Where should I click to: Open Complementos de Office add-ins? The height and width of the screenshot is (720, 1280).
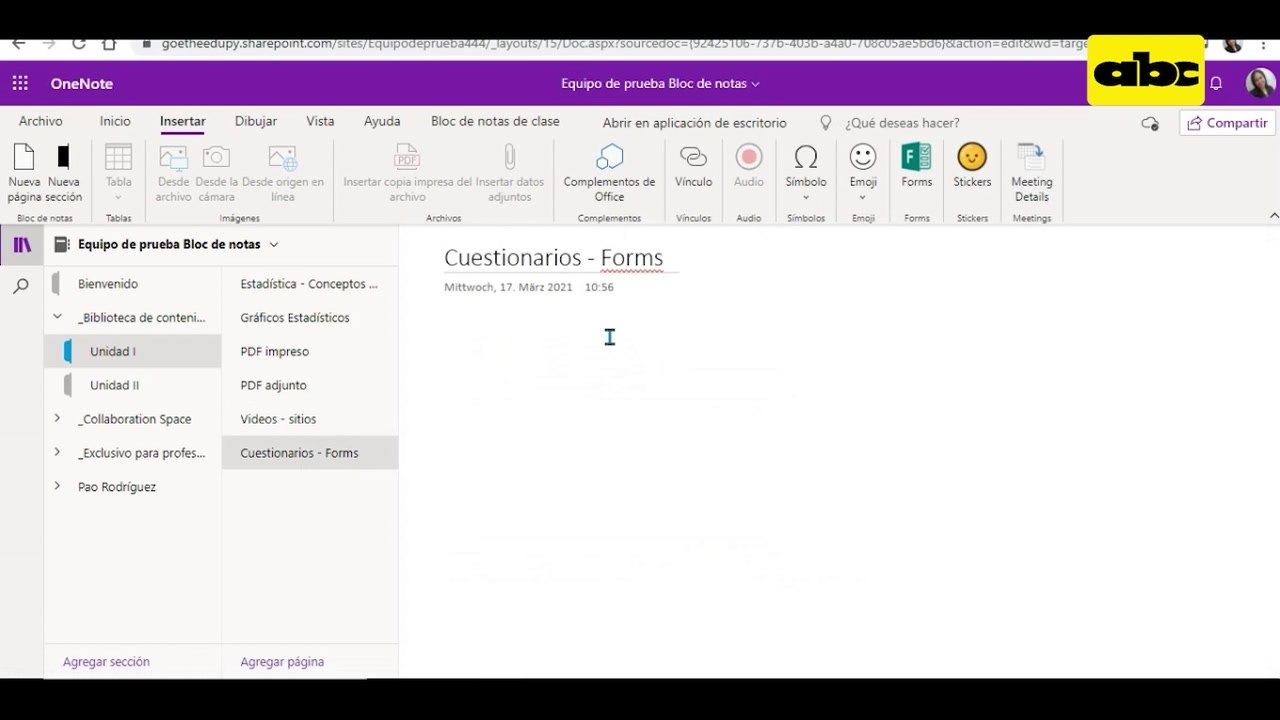pyautogui.click(x=609, y=172)
